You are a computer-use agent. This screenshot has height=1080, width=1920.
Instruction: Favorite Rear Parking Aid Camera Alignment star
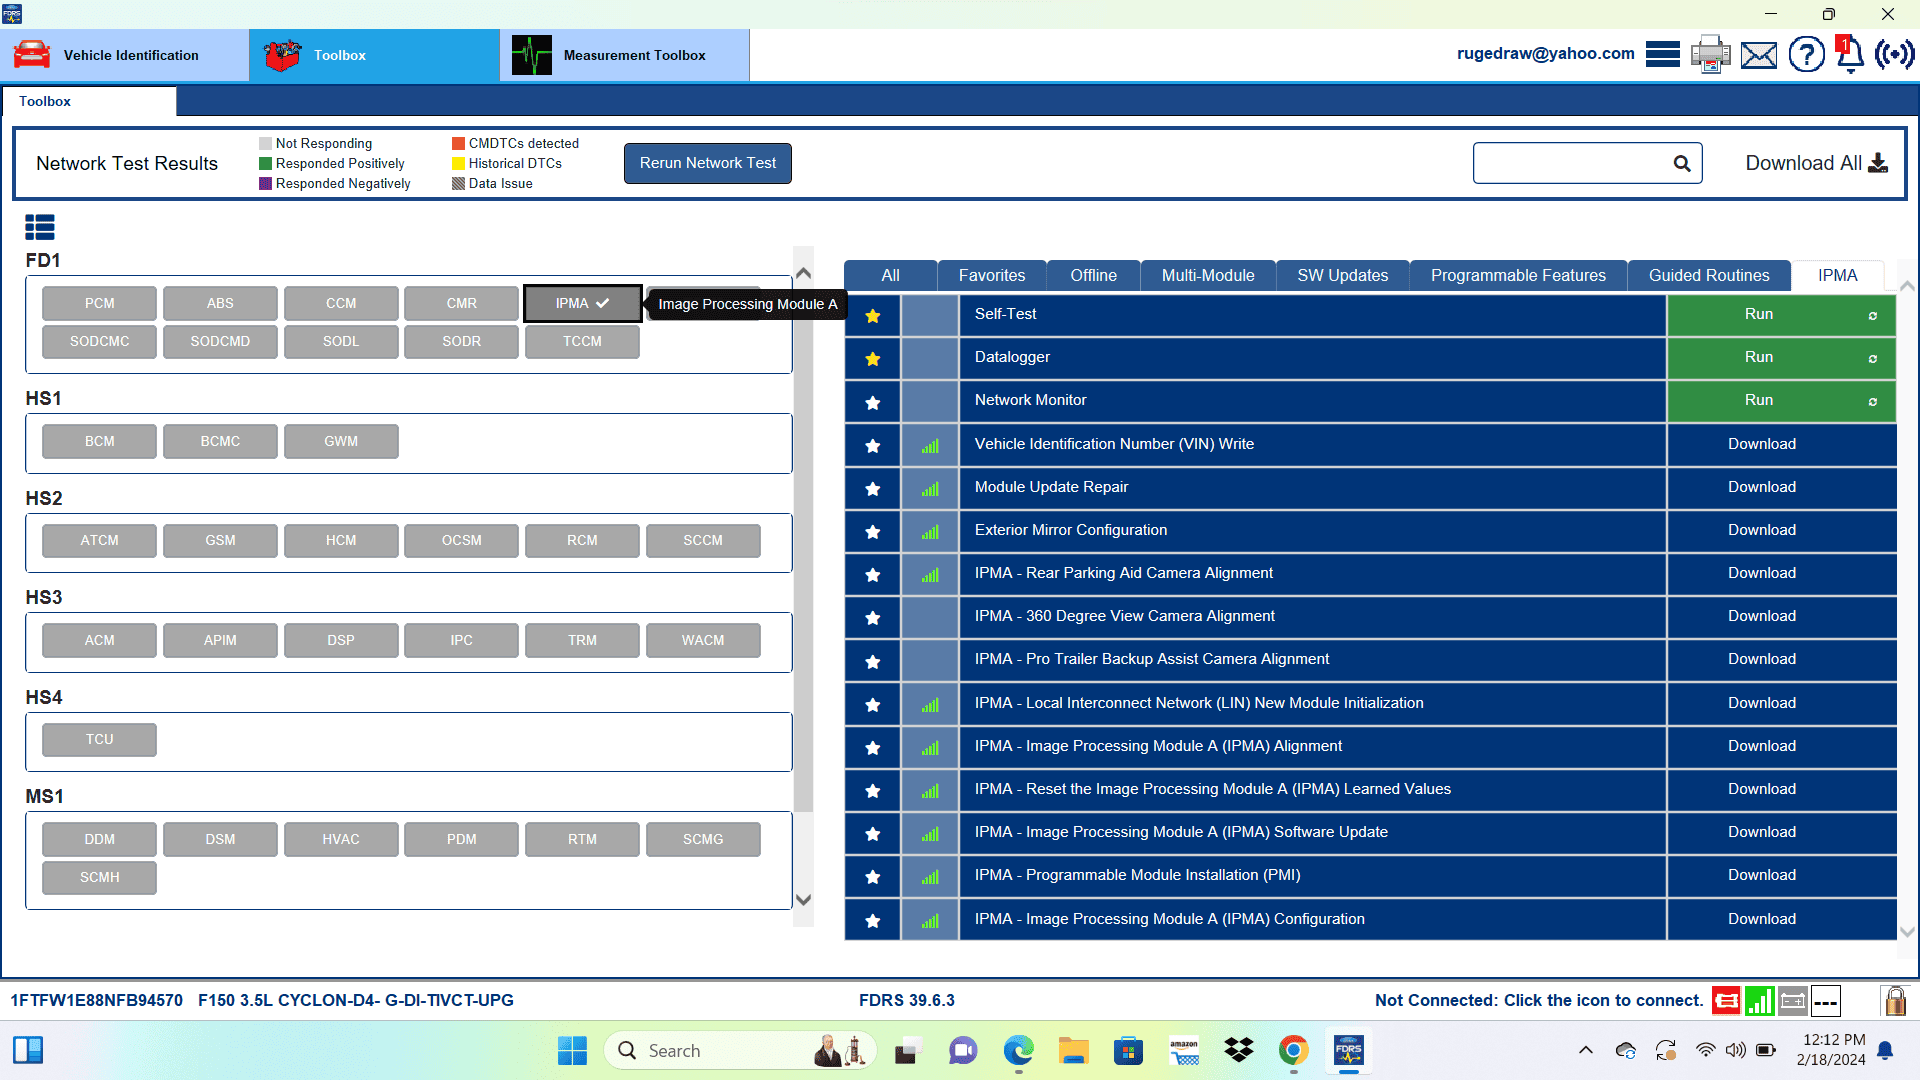coord(872,574)
